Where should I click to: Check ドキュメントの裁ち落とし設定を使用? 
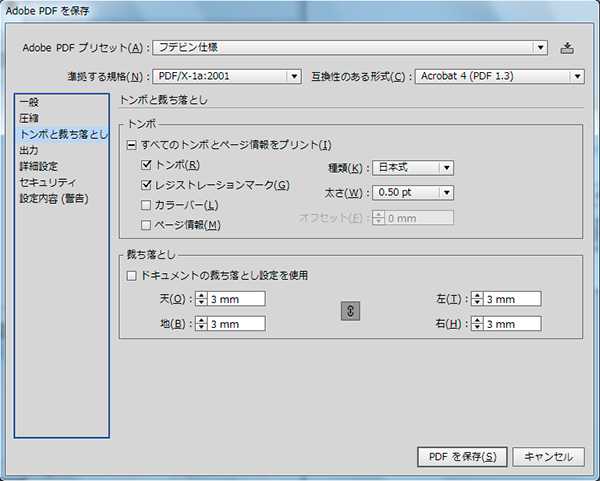(x=132, y=276)
